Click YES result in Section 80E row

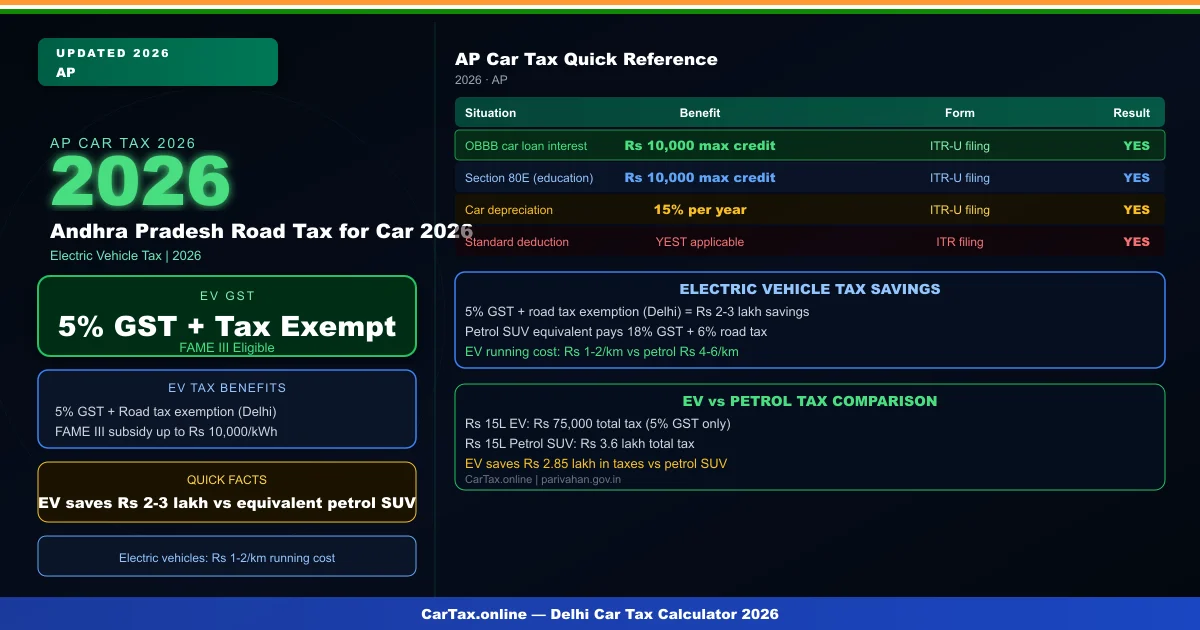tap(1137, 178)
